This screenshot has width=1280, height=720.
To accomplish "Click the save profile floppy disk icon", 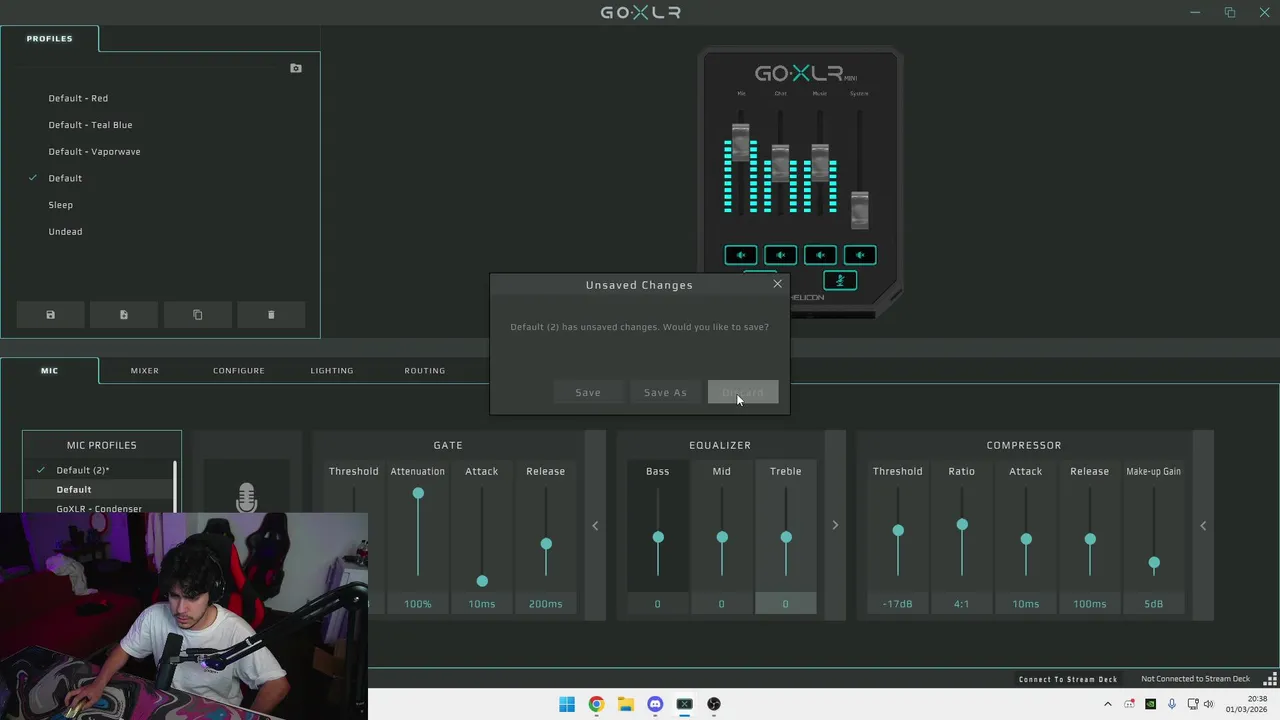I will point(50,315).
